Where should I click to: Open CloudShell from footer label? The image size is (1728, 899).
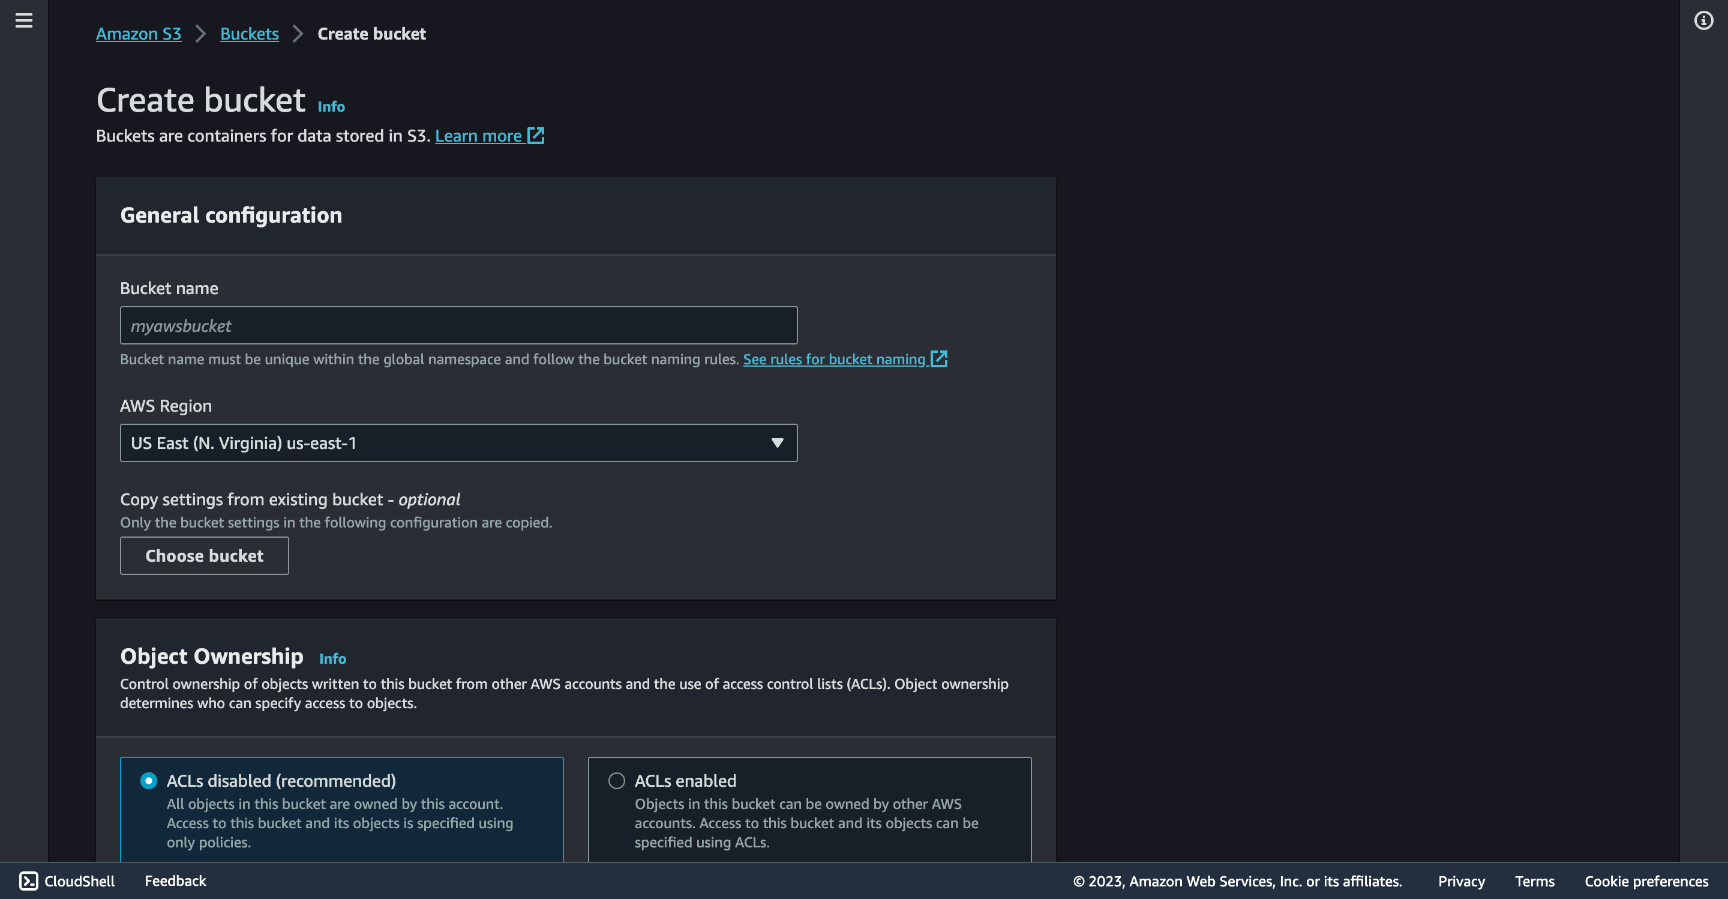click(x=80, y=881)
